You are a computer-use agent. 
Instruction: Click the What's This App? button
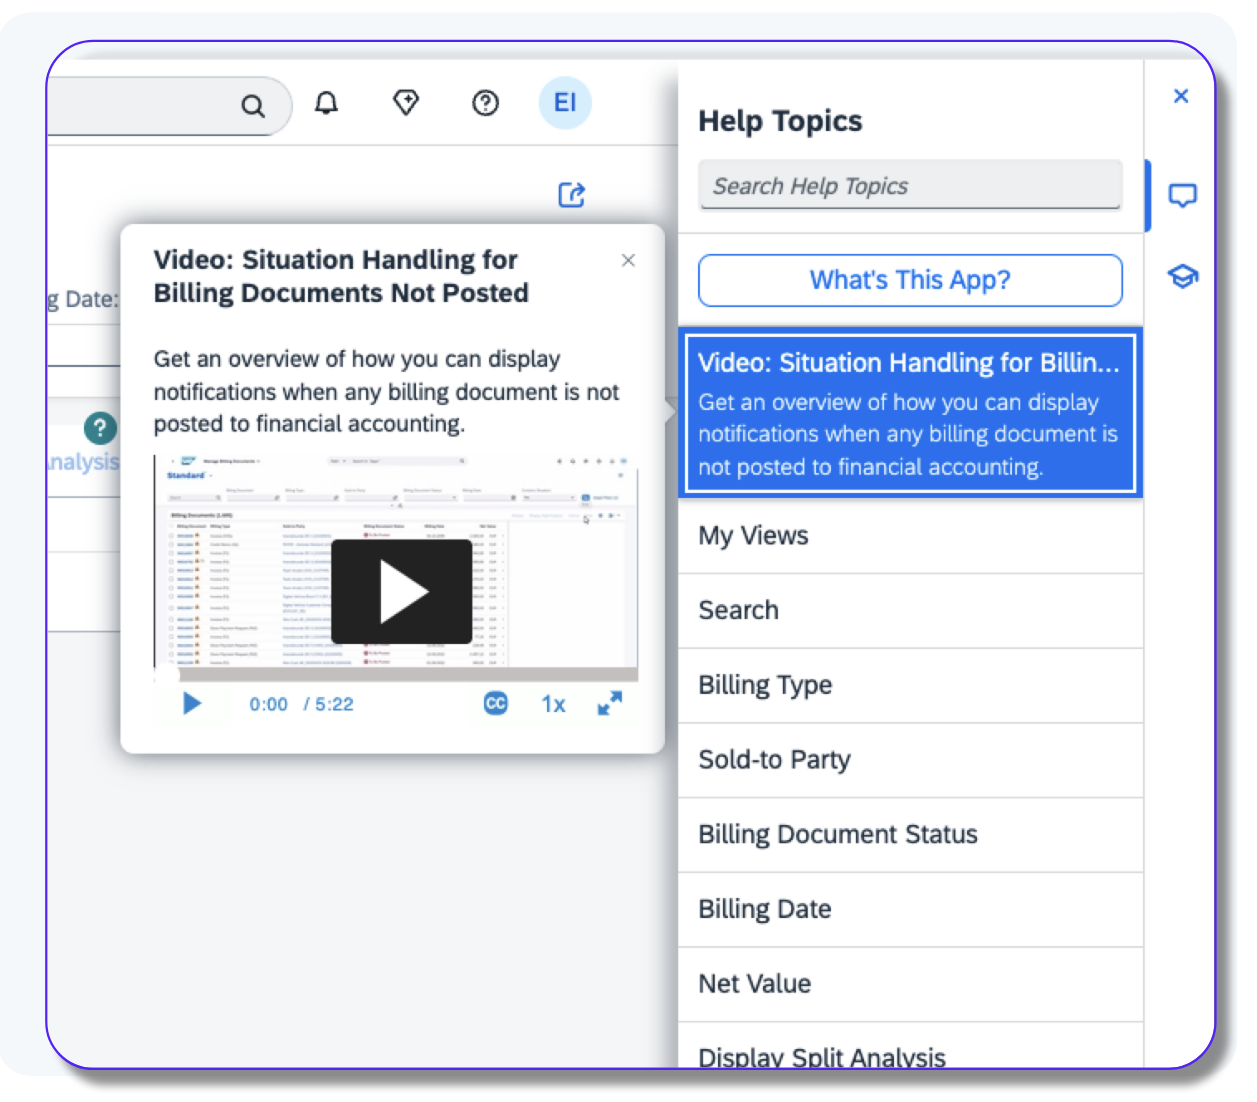pyautogui.click(x=909, y=280)
